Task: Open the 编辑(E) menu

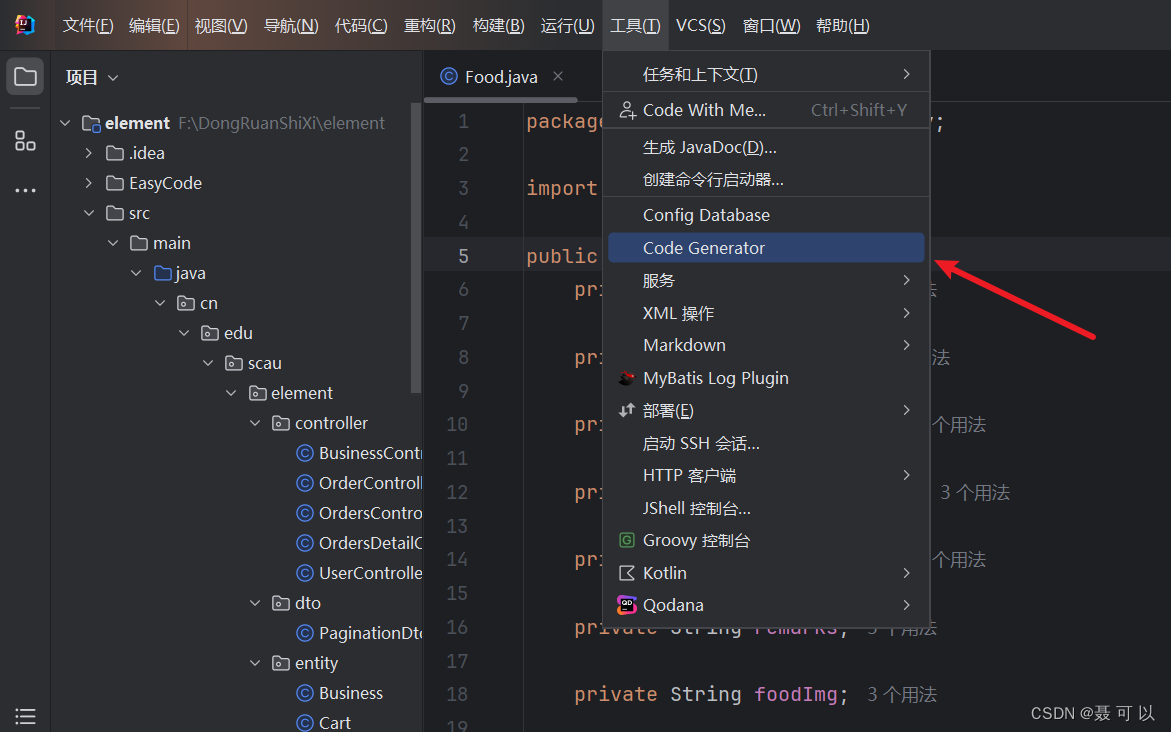Action: (x=154, y=25)
